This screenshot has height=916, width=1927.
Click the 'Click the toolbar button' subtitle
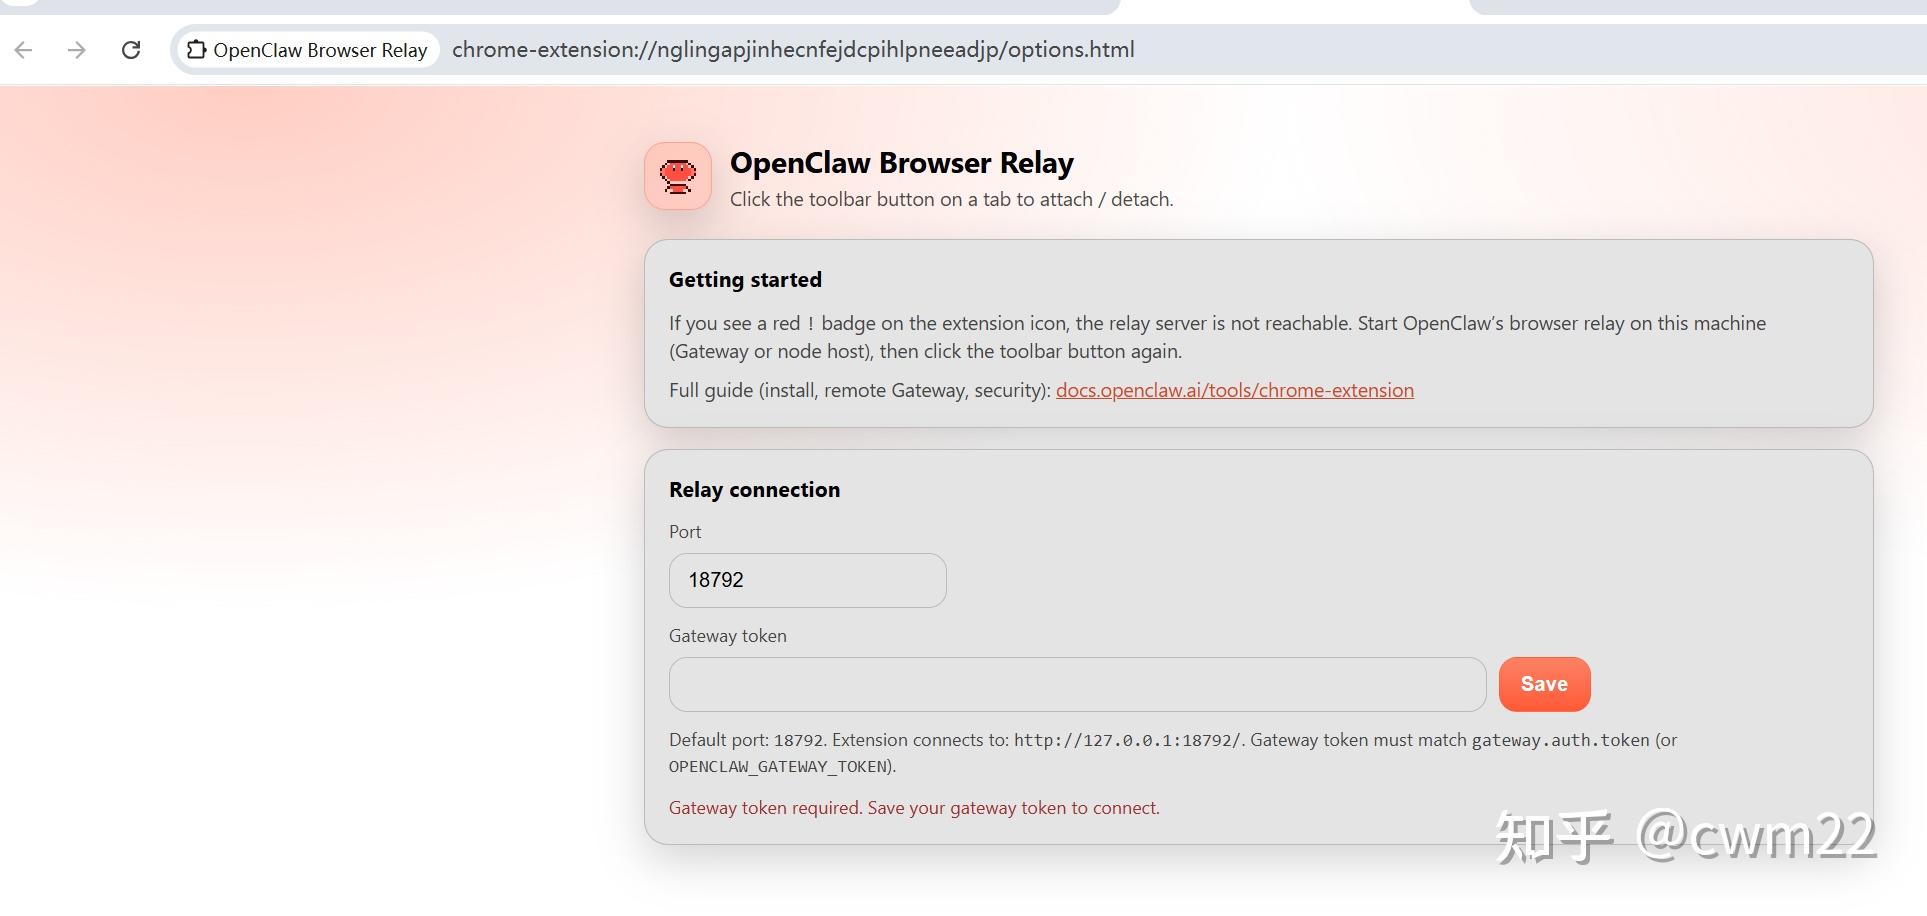coord(952,199)
